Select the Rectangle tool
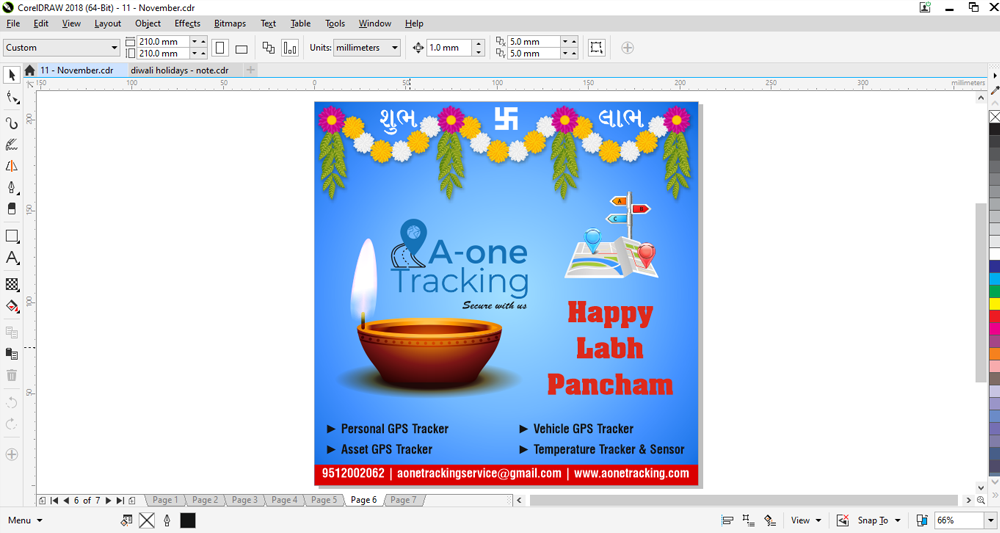 coord(11,236)
